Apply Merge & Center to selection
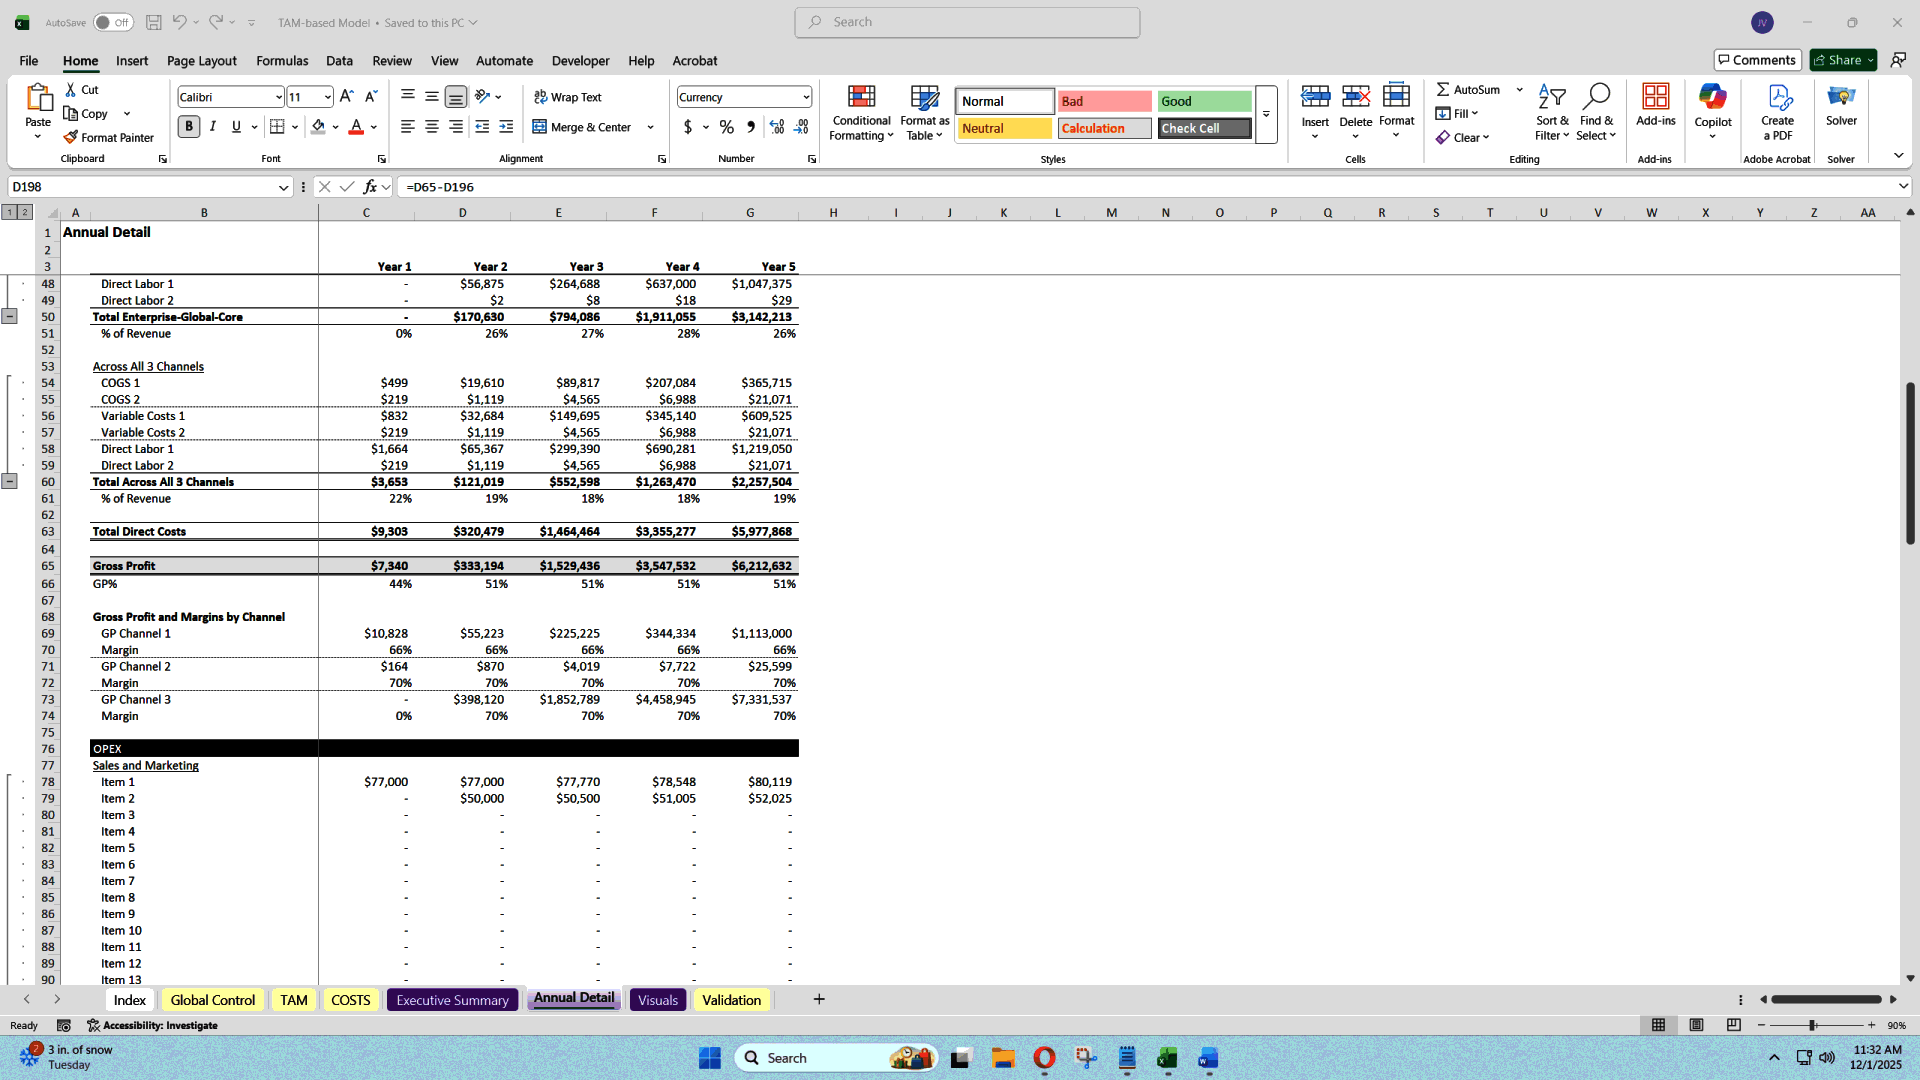Image resolution: width=1920 pixels, height=1080 pixels. pos(585,127)
